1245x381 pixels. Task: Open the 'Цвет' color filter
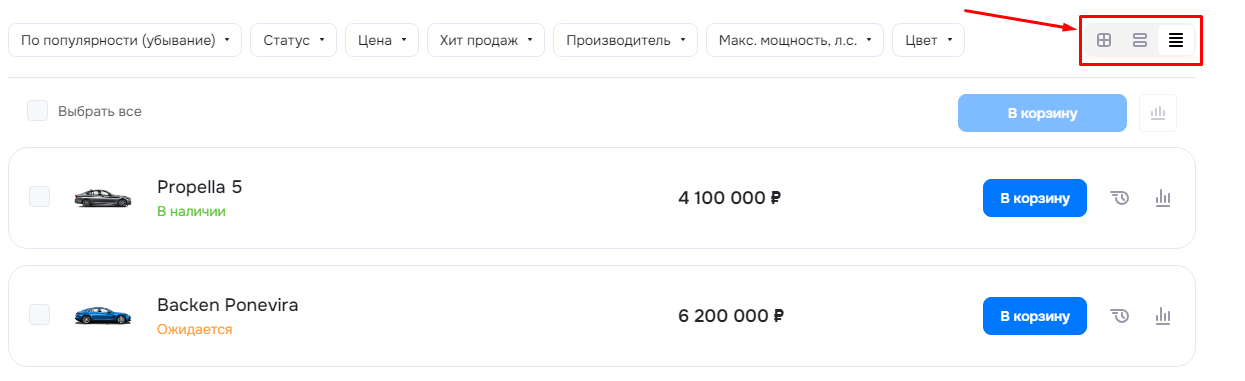pos(928,40)
